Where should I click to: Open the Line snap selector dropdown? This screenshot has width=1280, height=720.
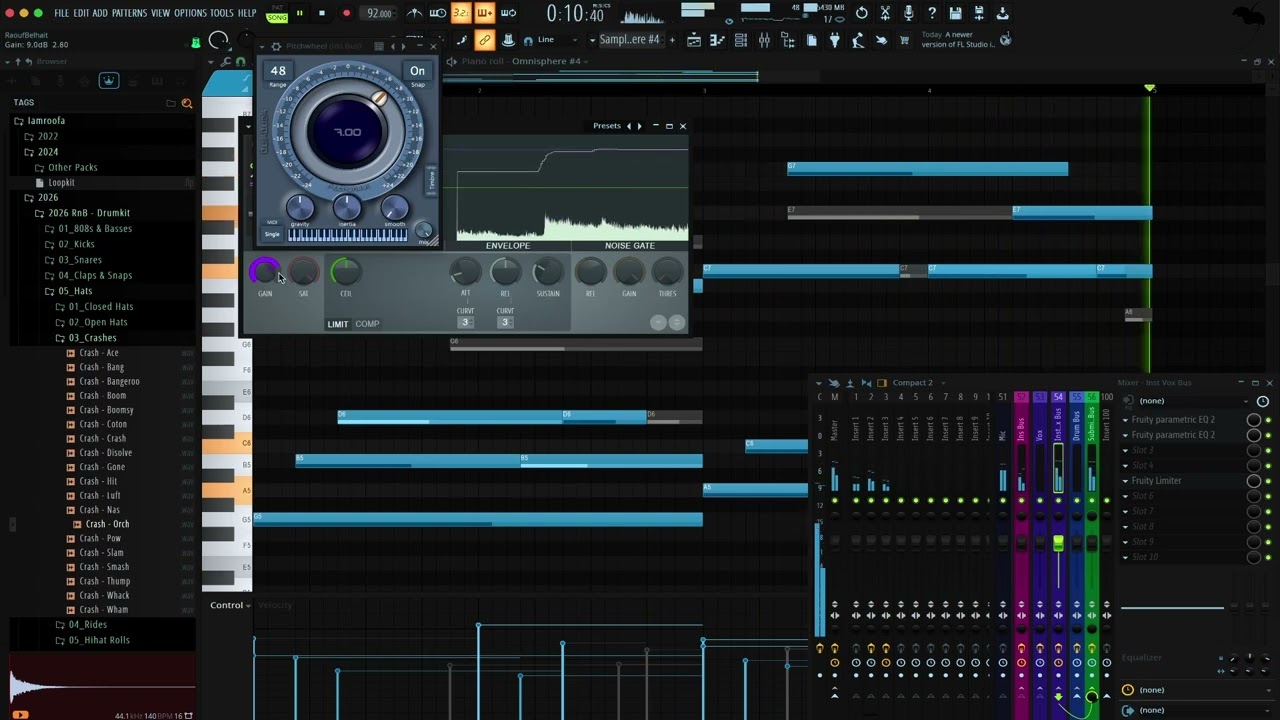(x=556, y=40)
